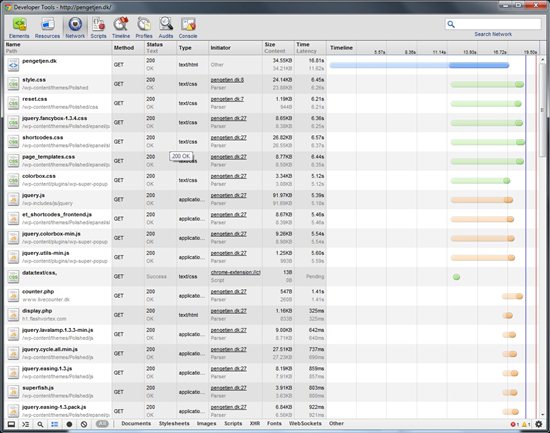Open initiator link in jquery.fancybox-1.3.4.css row
The width and height of the screenshot is (550, 433).
tap(229, 119)
